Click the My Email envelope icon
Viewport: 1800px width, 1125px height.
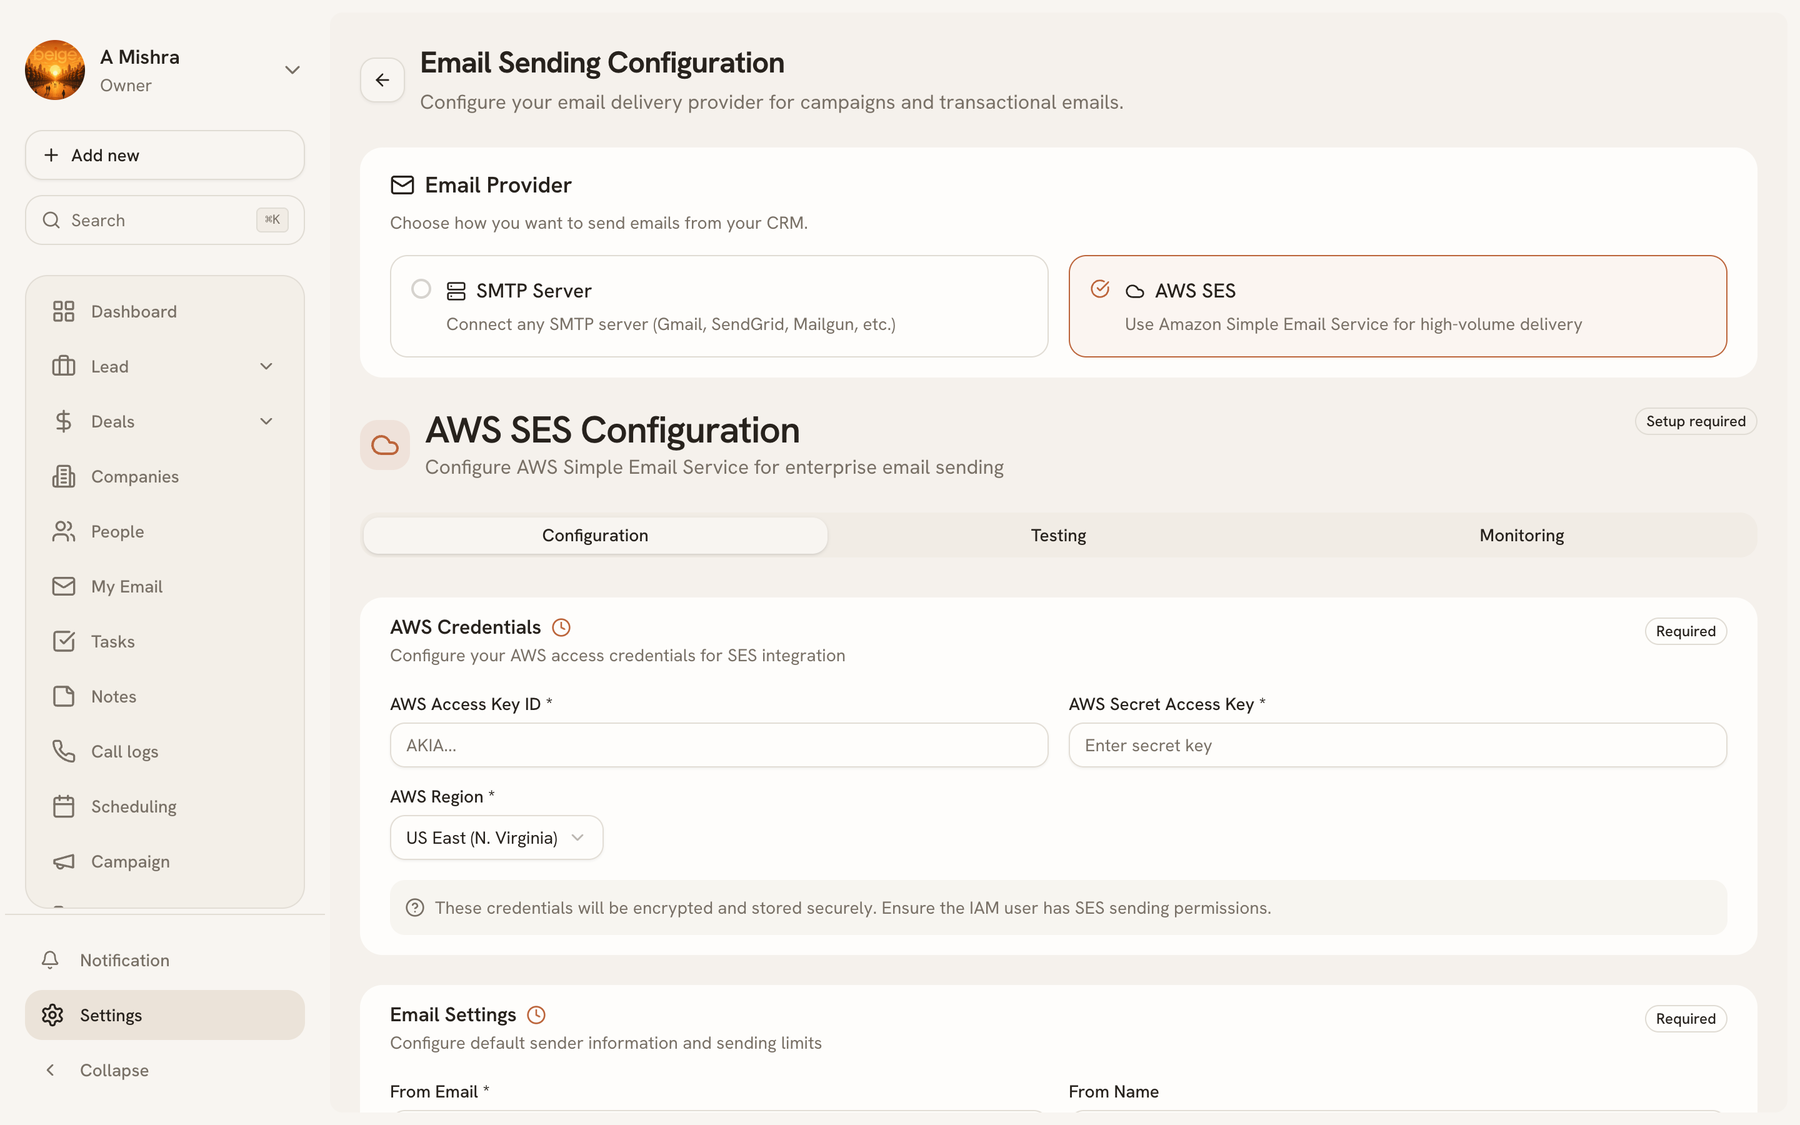coord(64,586)
